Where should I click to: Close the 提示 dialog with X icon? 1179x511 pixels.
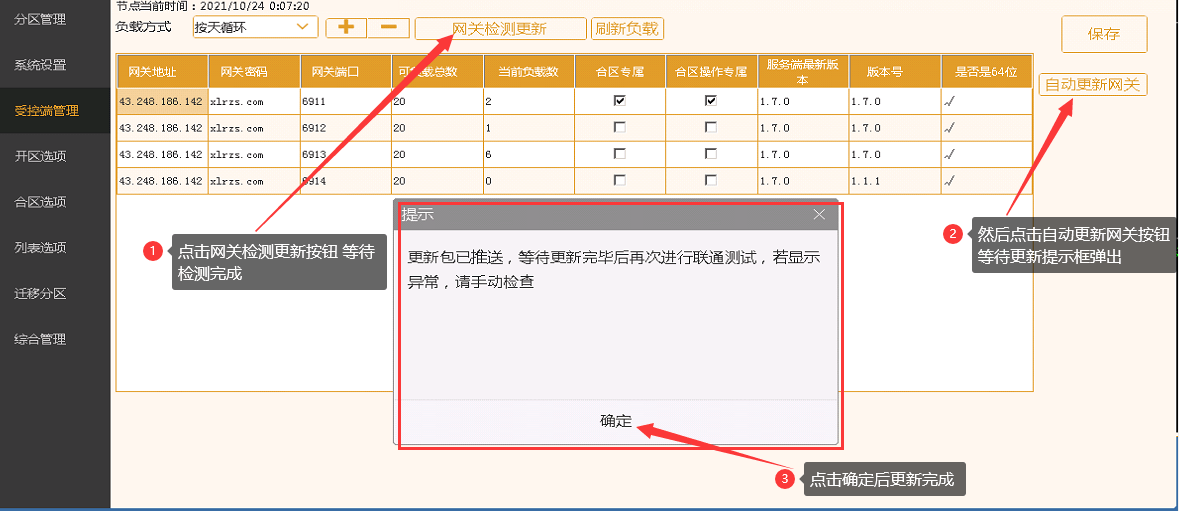(x=819, y=215)
